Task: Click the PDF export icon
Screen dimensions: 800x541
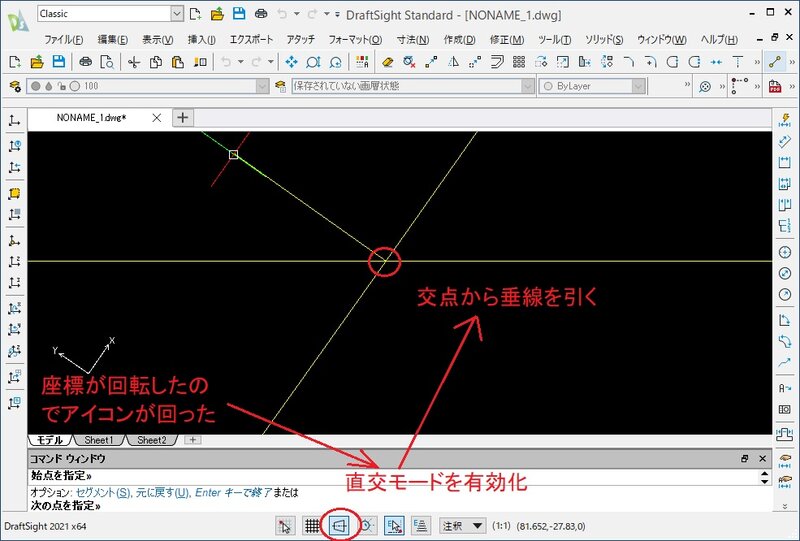Action: click(x=775, y=86)
